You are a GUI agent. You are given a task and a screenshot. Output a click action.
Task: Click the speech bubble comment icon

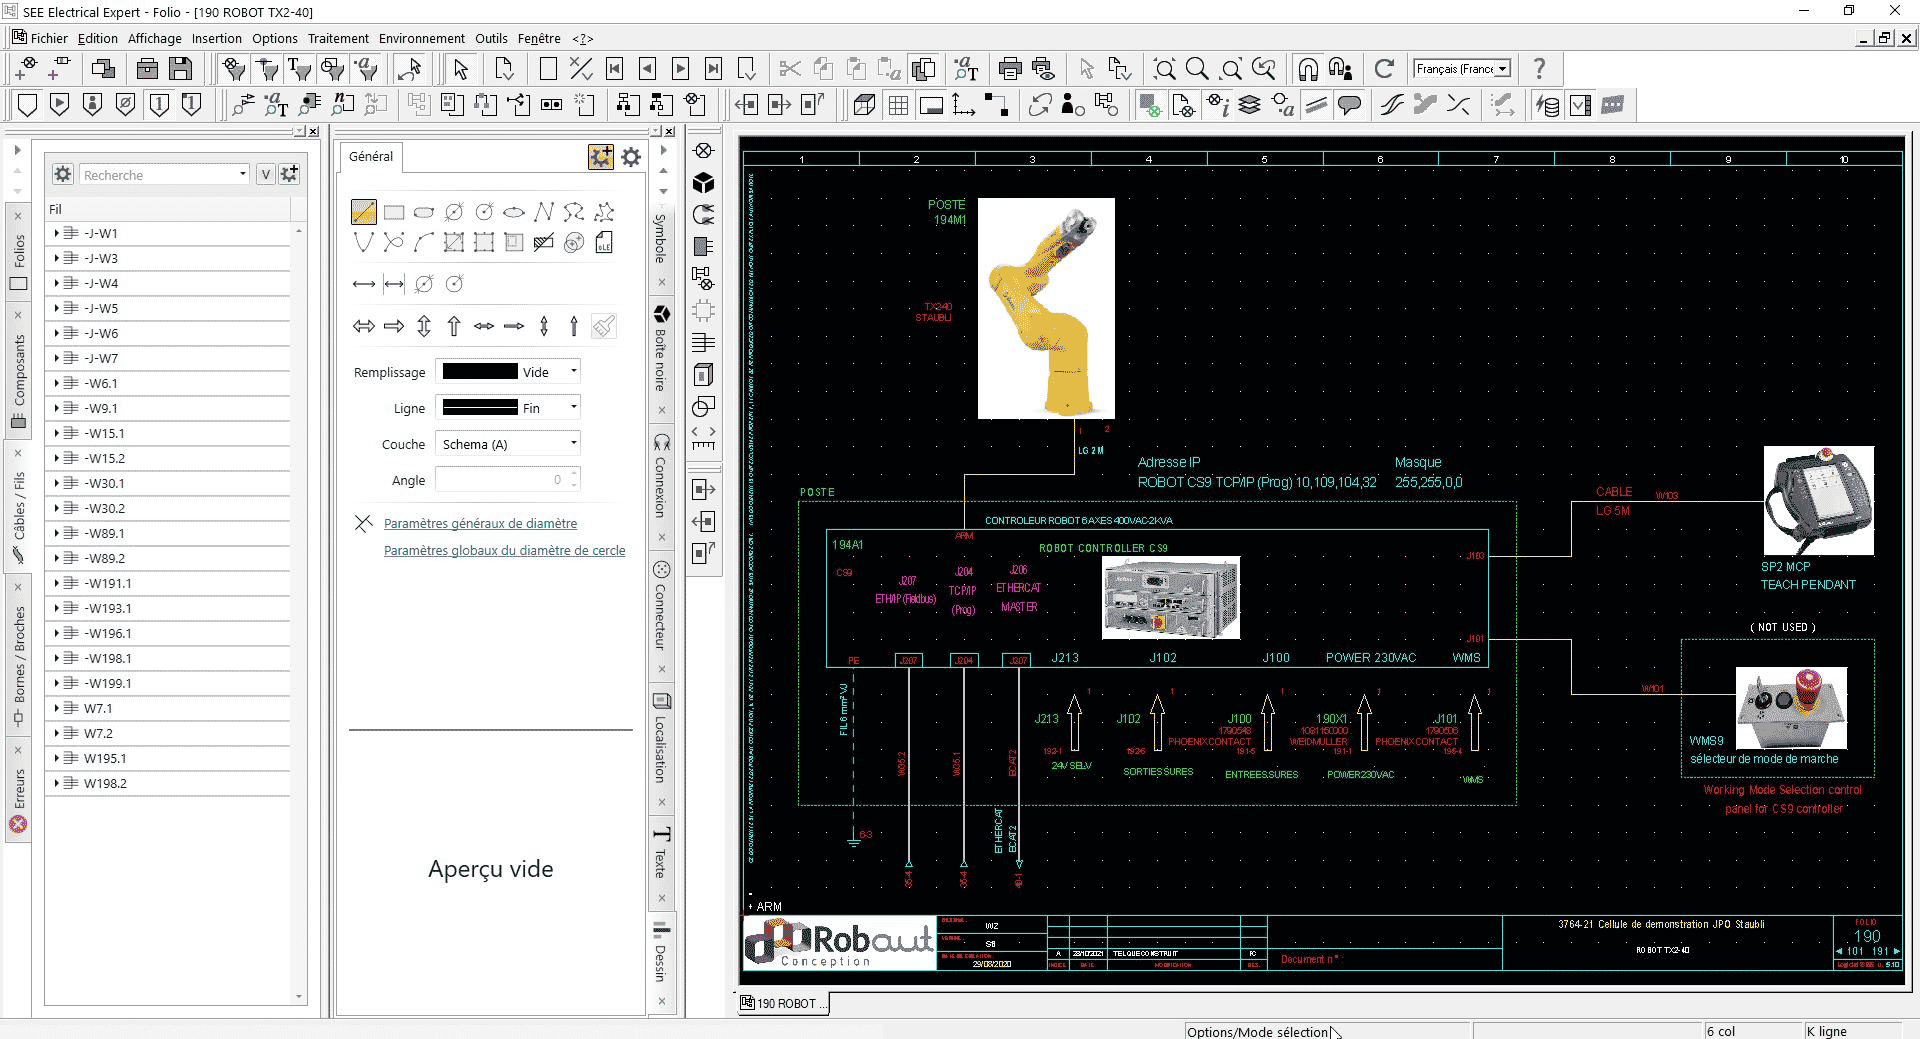(1350, 105)
